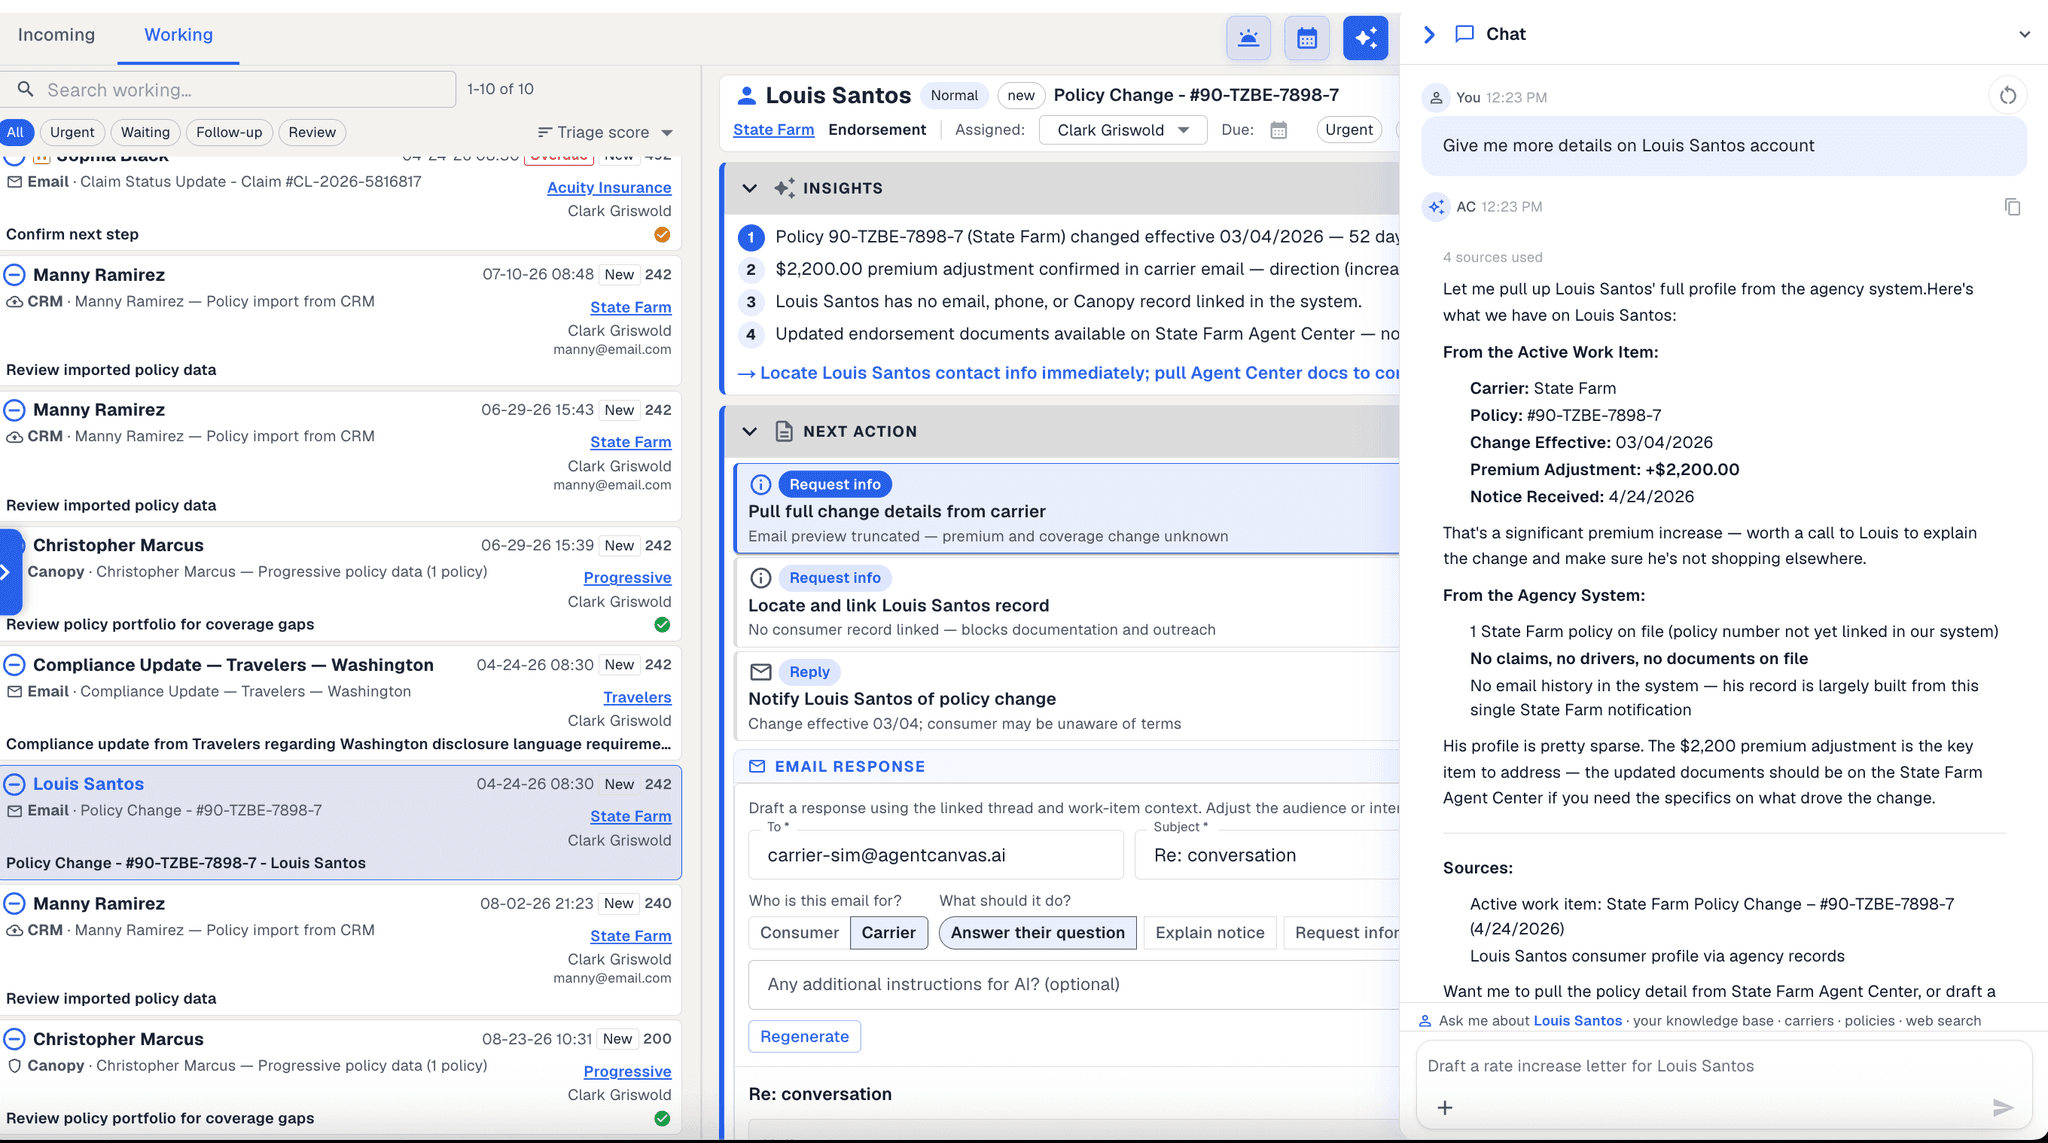Click the plus attachment icon in chat
Image resolution: width=2048 pixels, height=1143 pixels.
[x=1445, y=1107]
